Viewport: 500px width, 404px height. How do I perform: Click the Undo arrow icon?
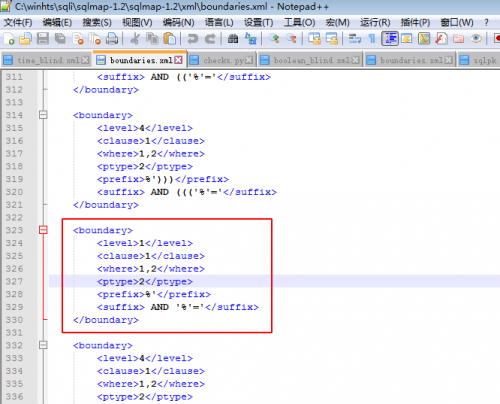pos(192,39)
